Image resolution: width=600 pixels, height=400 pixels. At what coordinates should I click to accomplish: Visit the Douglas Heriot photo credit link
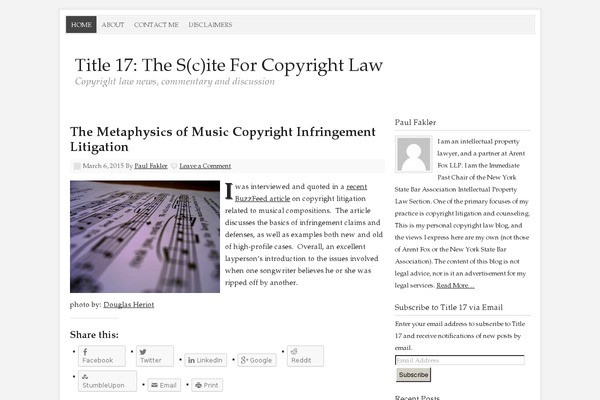[129, 305]
